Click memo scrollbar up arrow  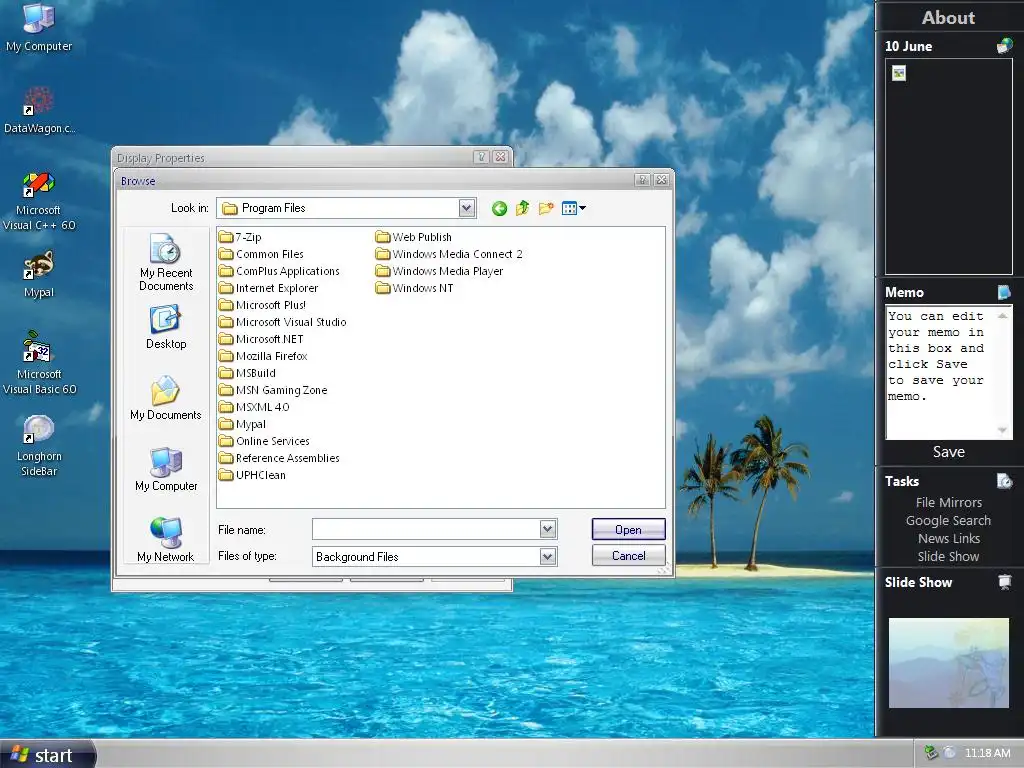[1002, 315]
